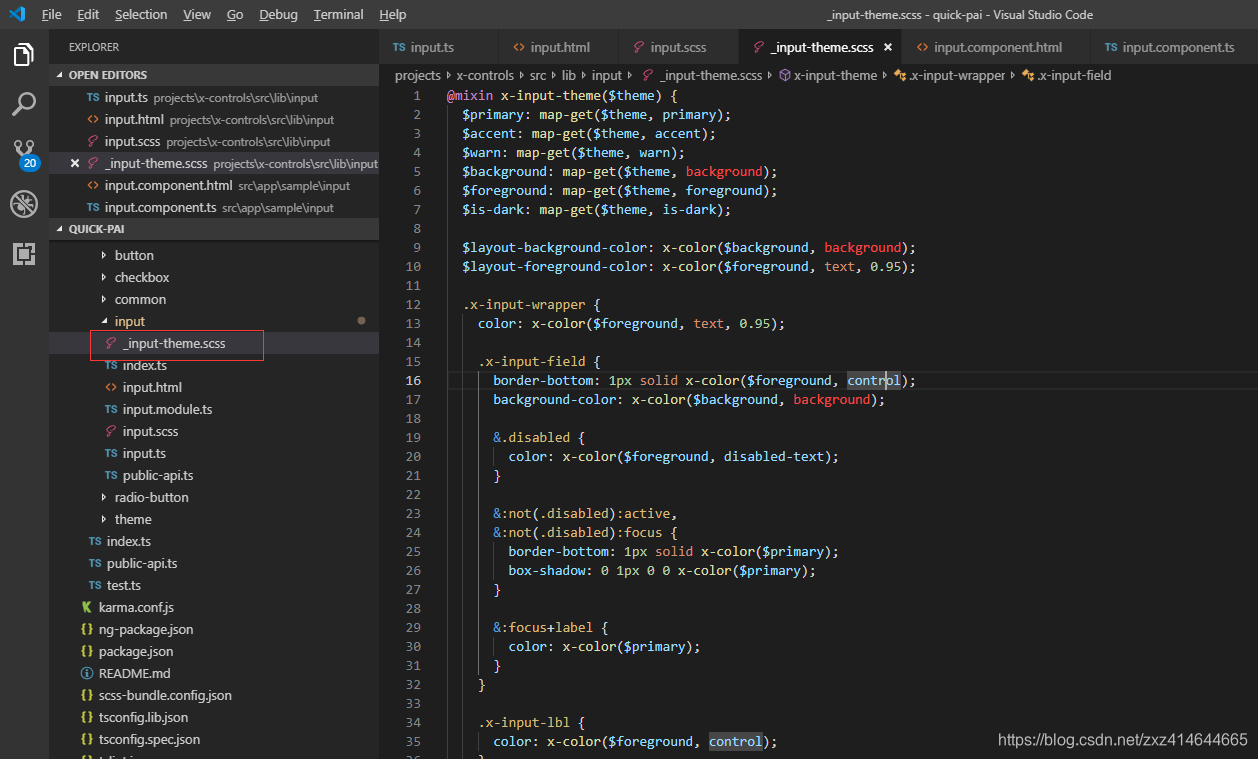Open the File menu
The image size is (1258, 759).
52,15
